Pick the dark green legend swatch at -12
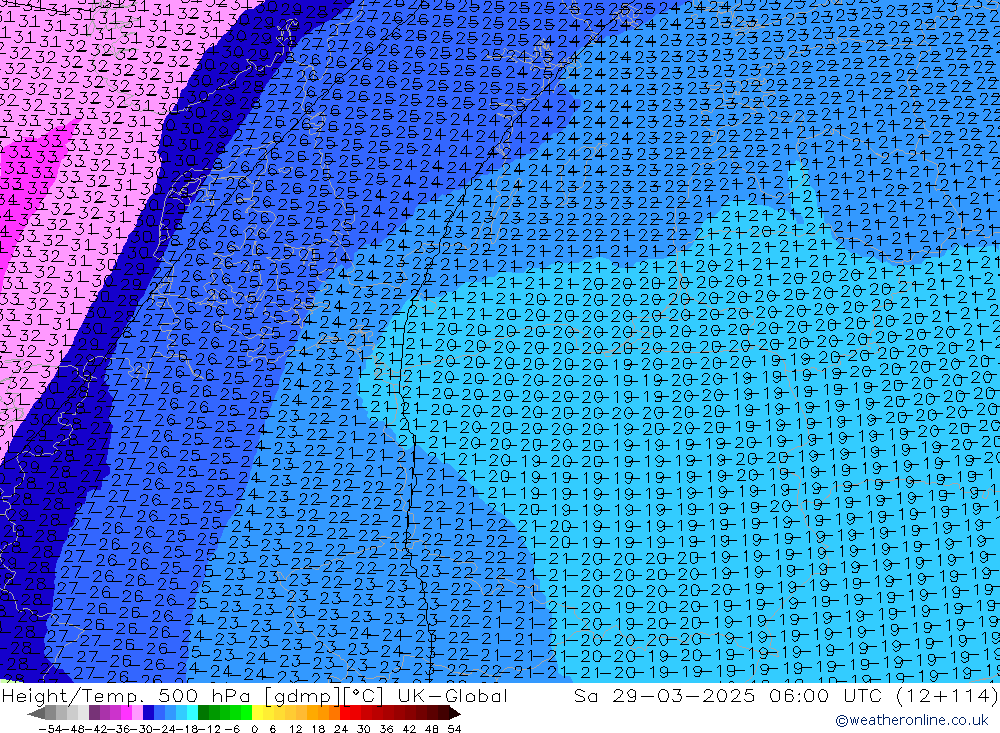The height and width of the screenshot is (733, 1000). click(203, 713)
